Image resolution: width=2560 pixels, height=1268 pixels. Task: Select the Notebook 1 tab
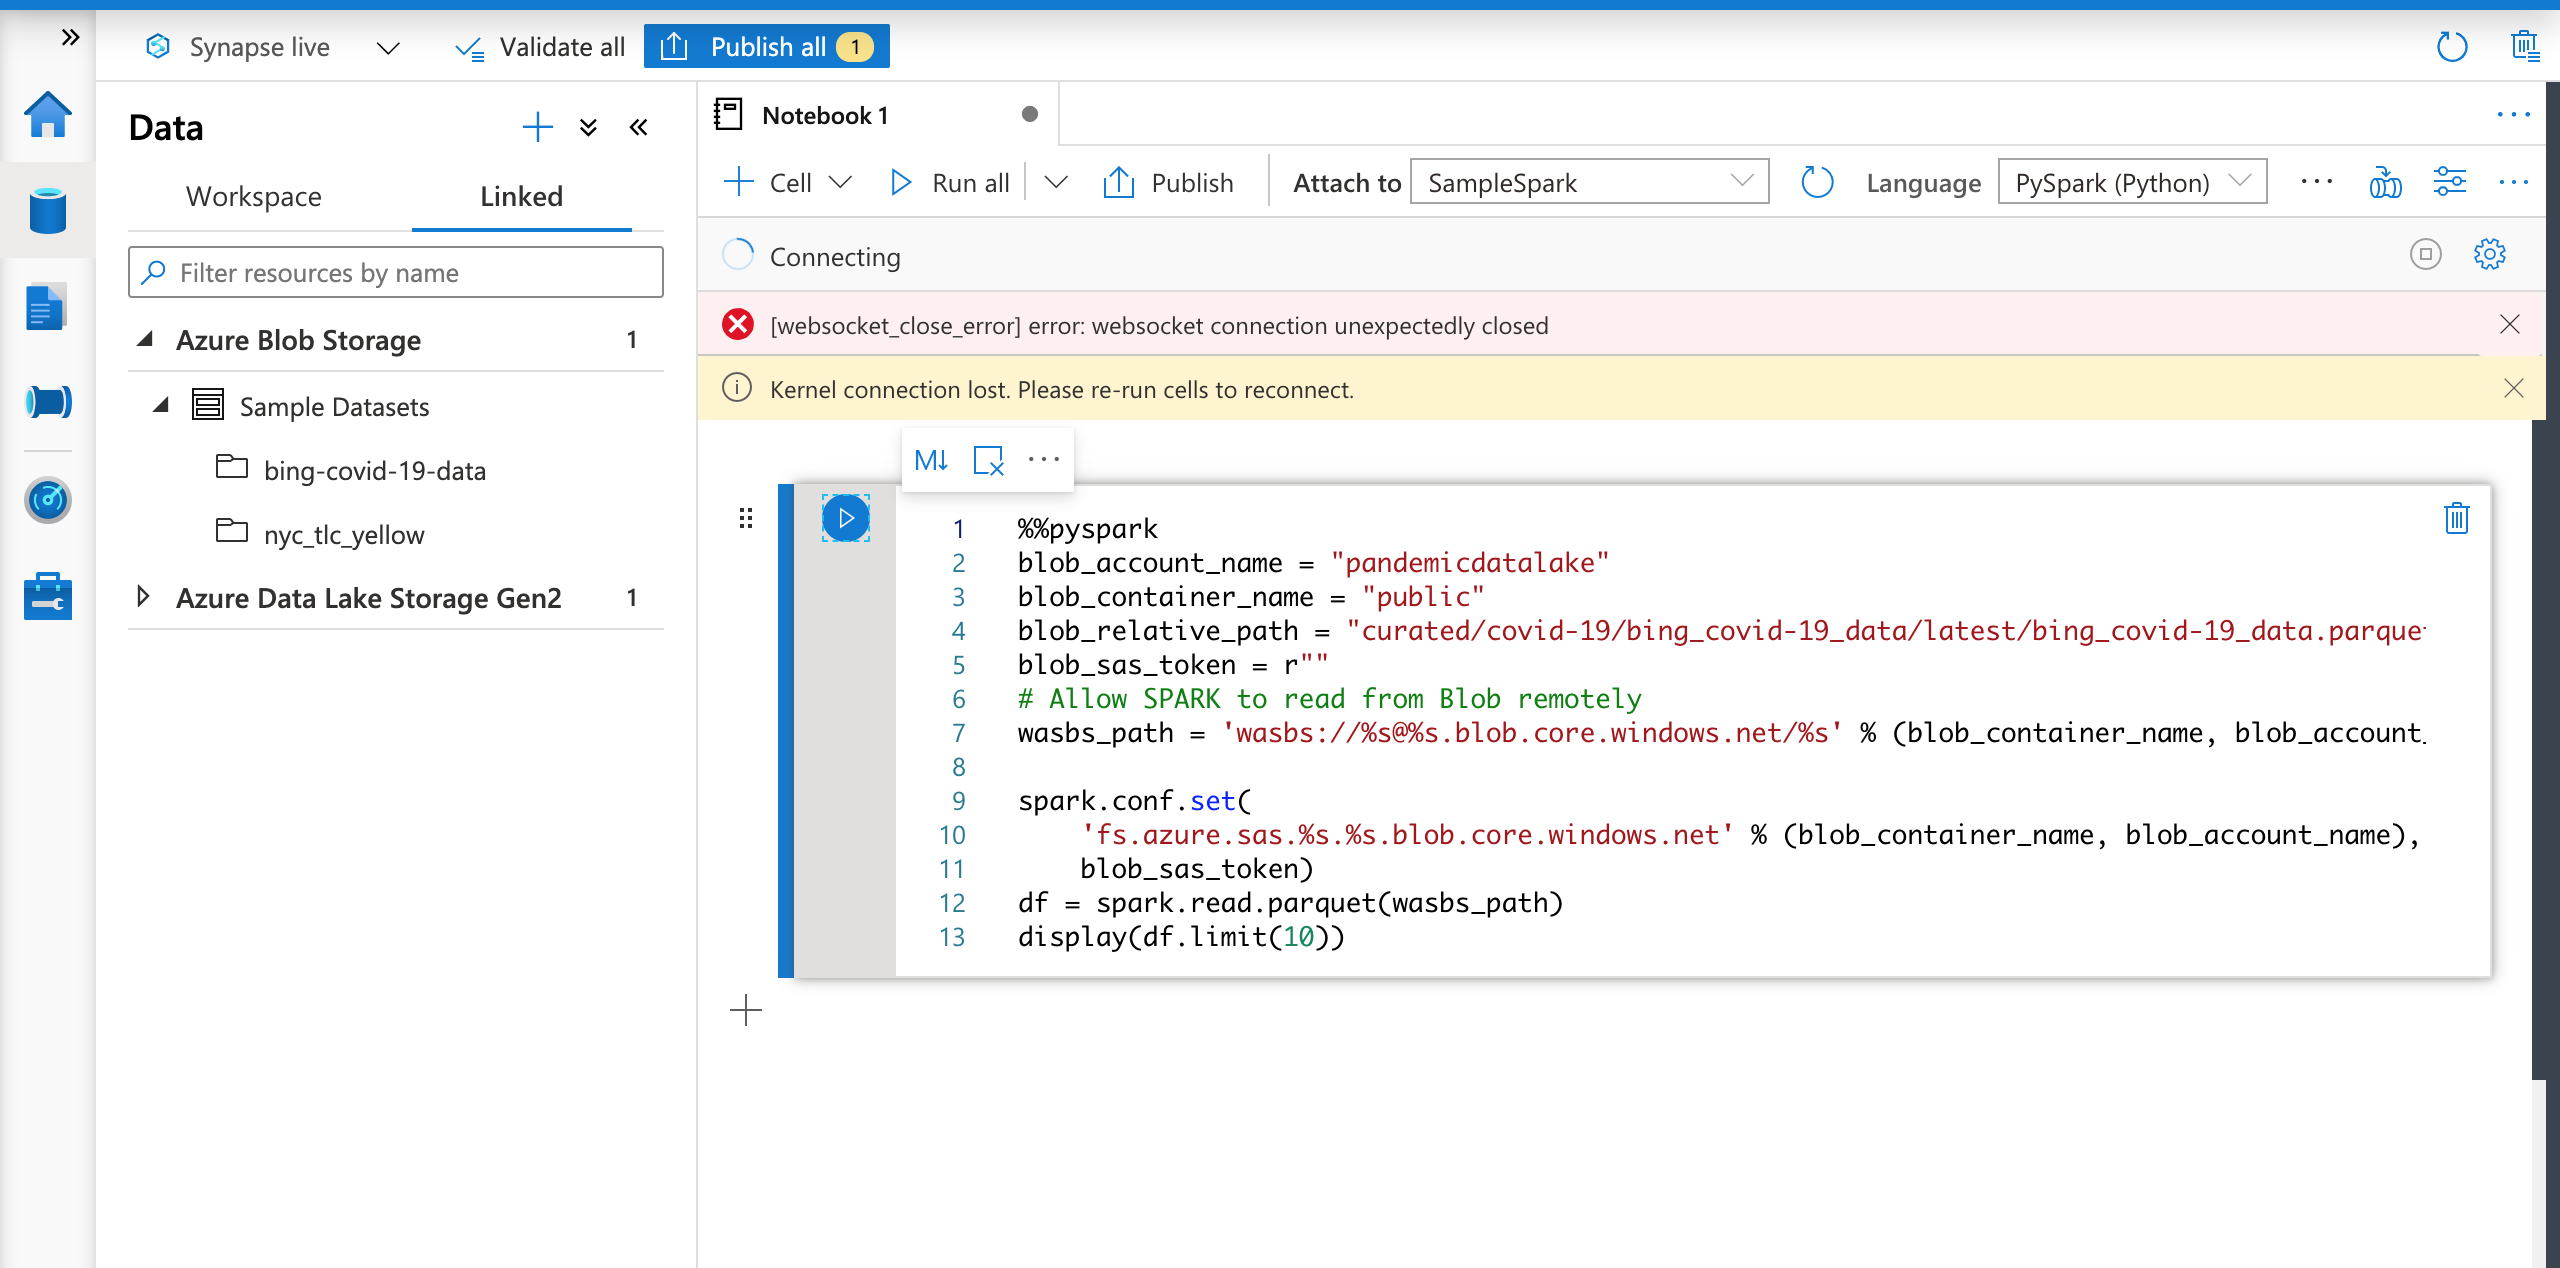[x=824, y=115]
